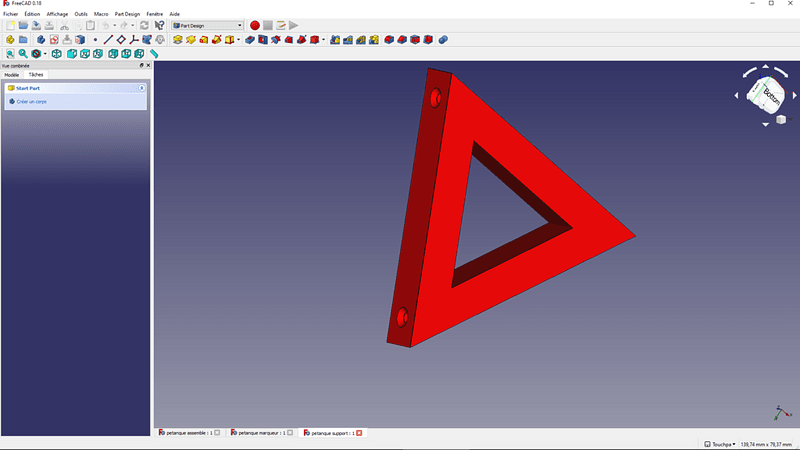This screenshot has height=450, width=800.
Task: Fit all content in view
Action: coord(10,54)
